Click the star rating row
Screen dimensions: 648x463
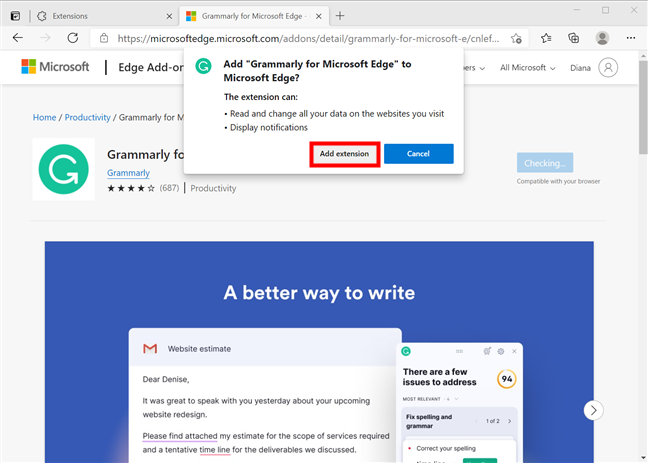131,189
